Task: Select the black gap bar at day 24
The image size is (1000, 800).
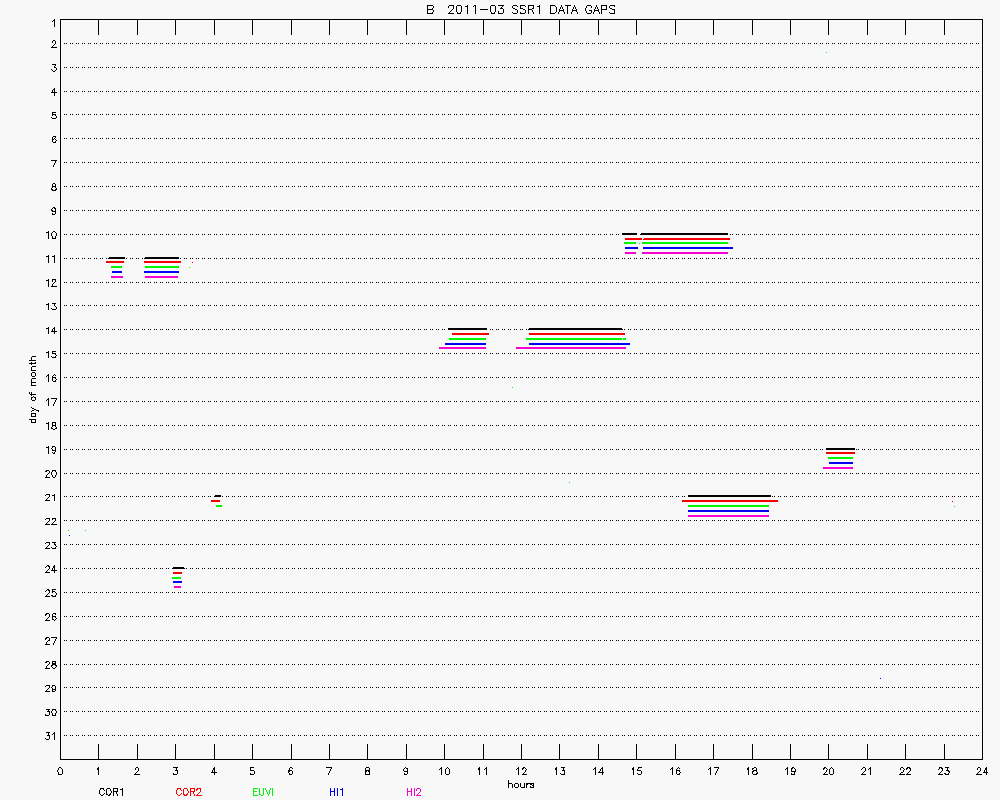Action: (178, 568)
